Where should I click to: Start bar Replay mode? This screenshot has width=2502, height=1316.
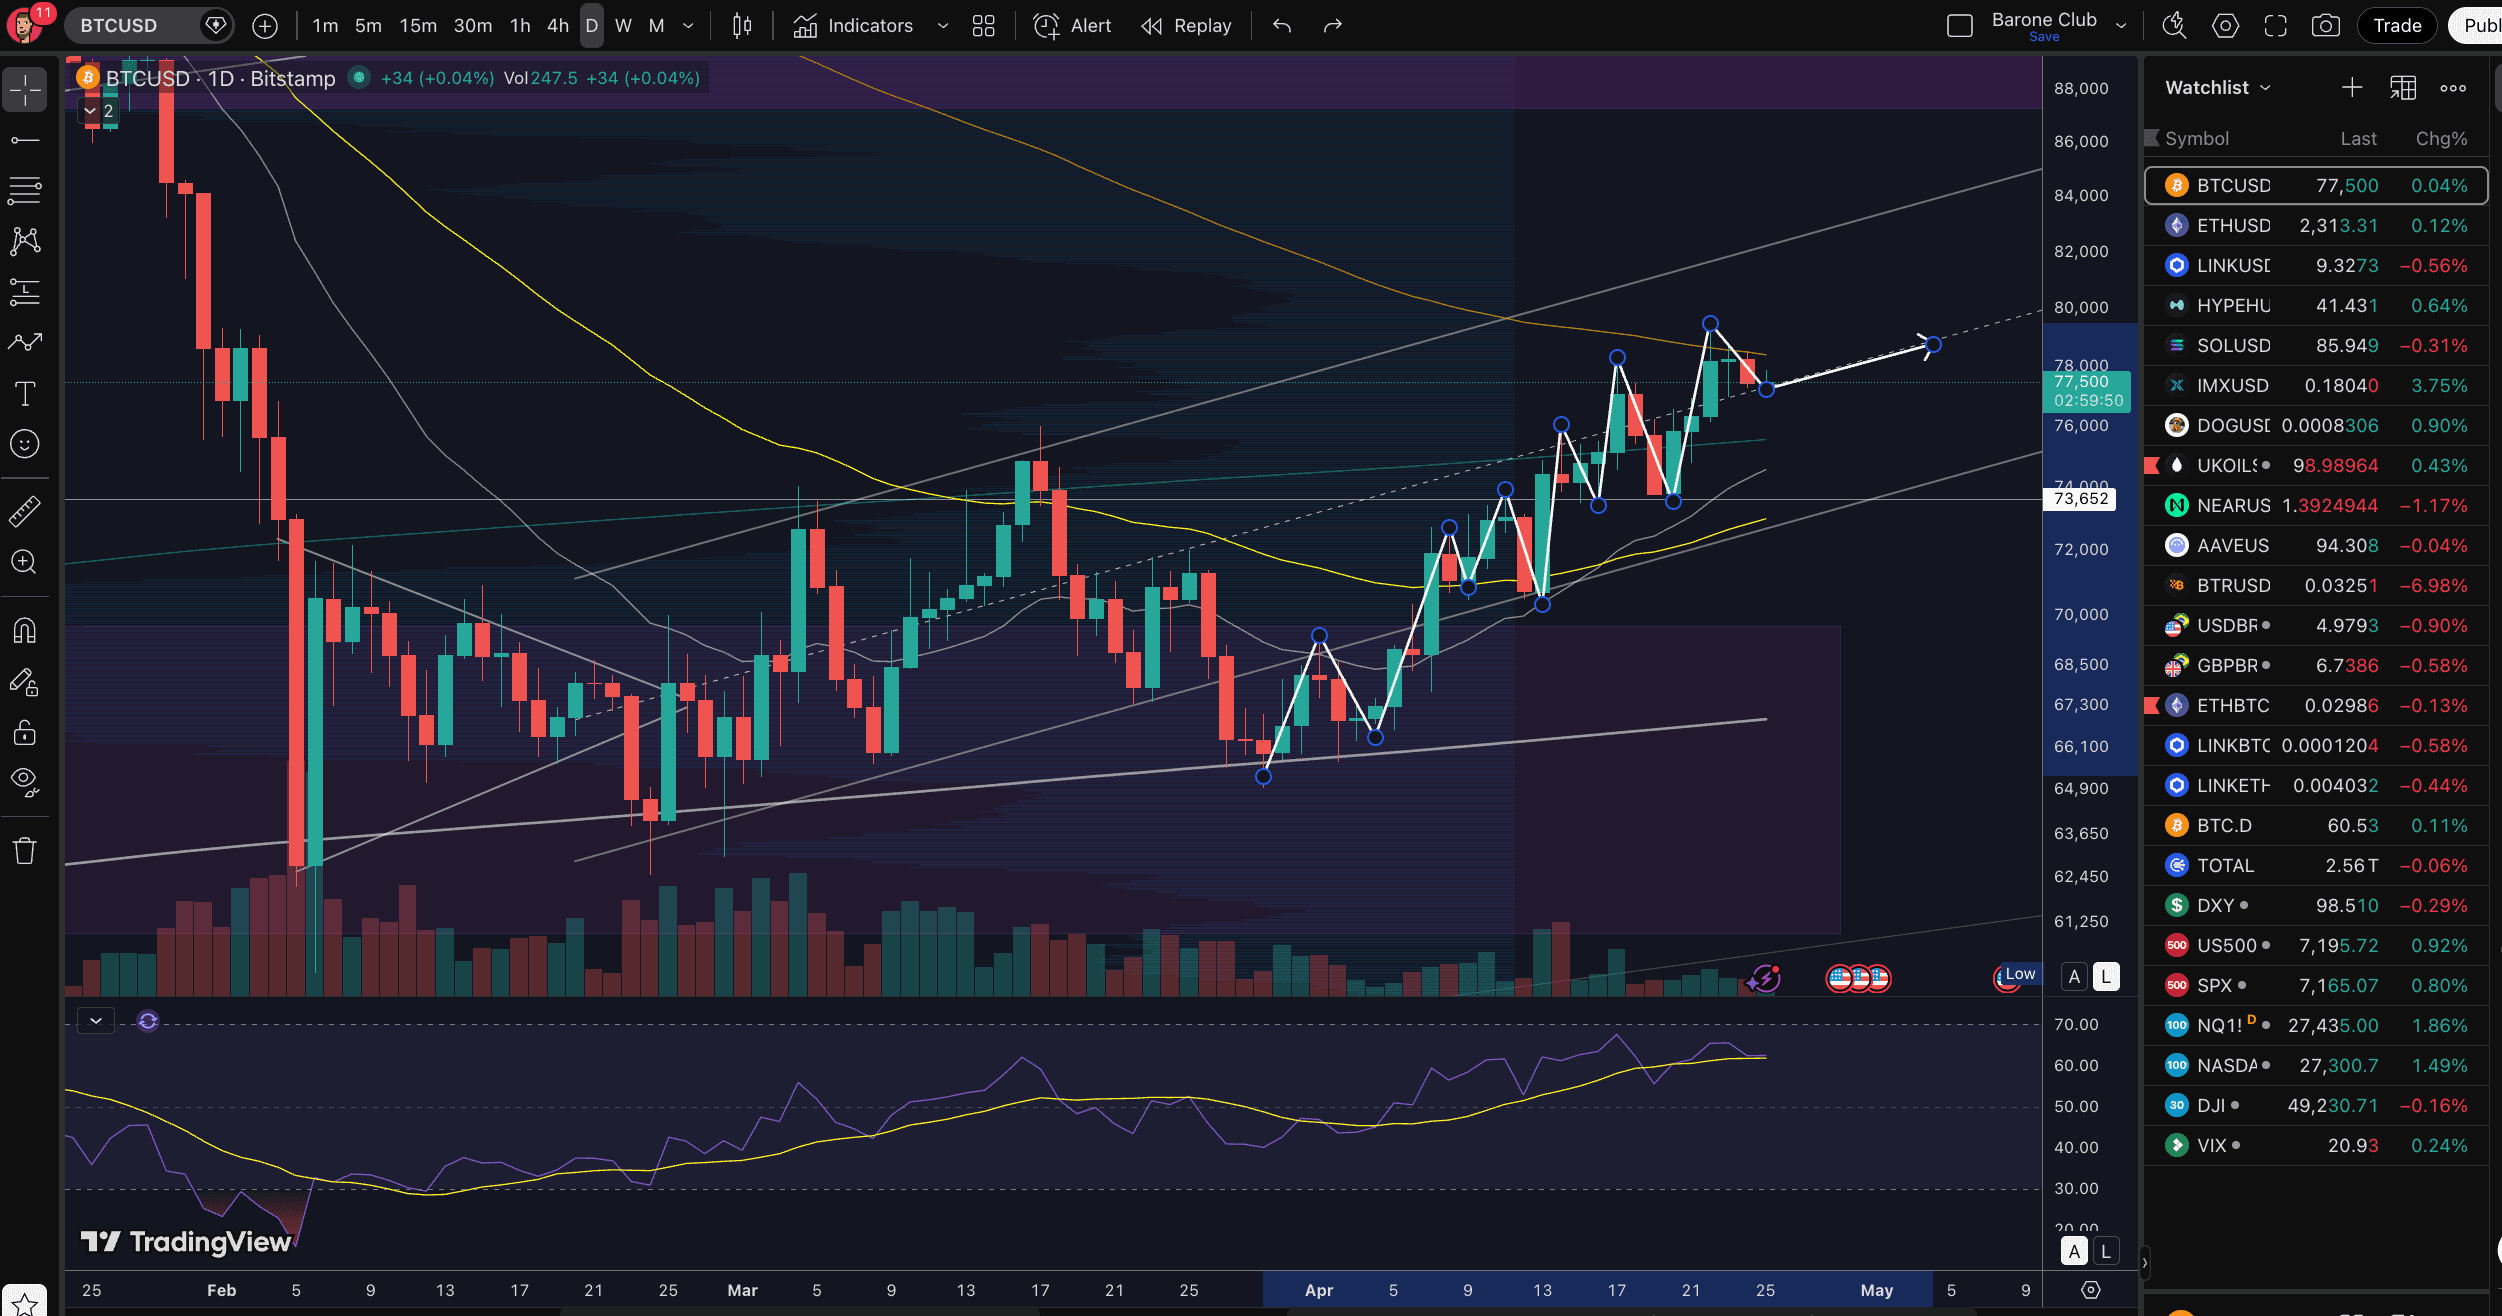(x=1186, y=26)
